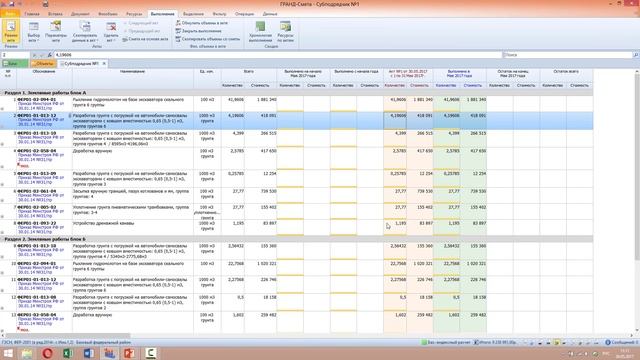Open the Выбор акта dropdown button
The width and height of the screenshot is (640, 360).
tap(33, 32)
